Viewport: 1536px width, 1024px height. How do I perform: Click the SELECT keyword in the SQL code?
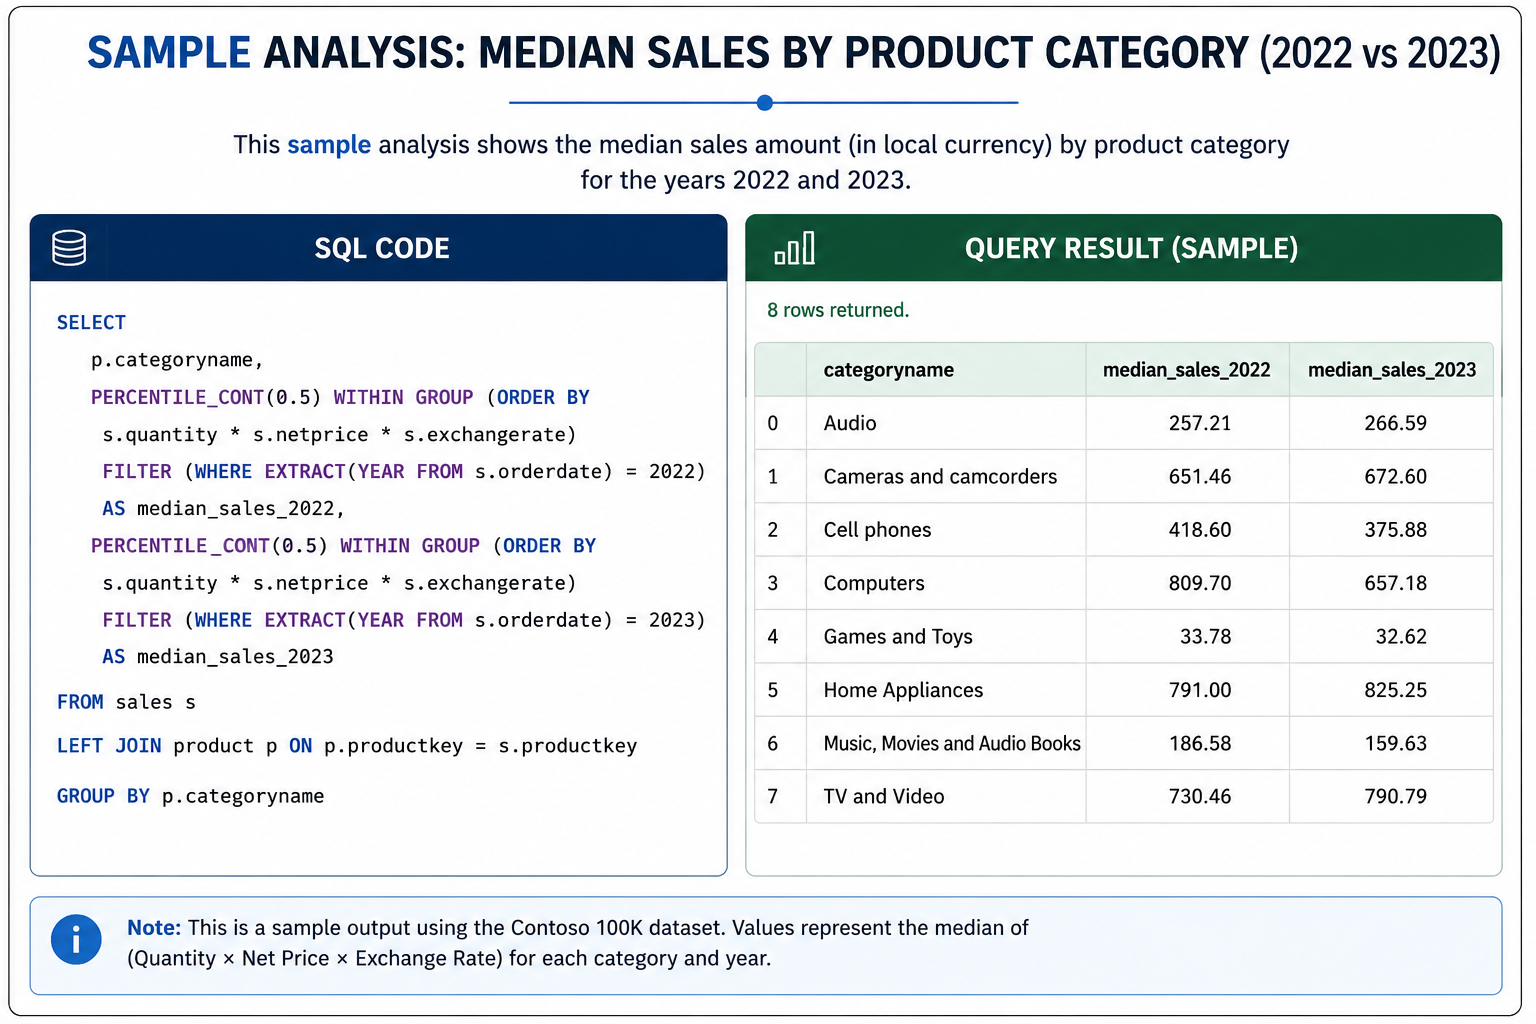pyautogui.click(x=91, y=322)
